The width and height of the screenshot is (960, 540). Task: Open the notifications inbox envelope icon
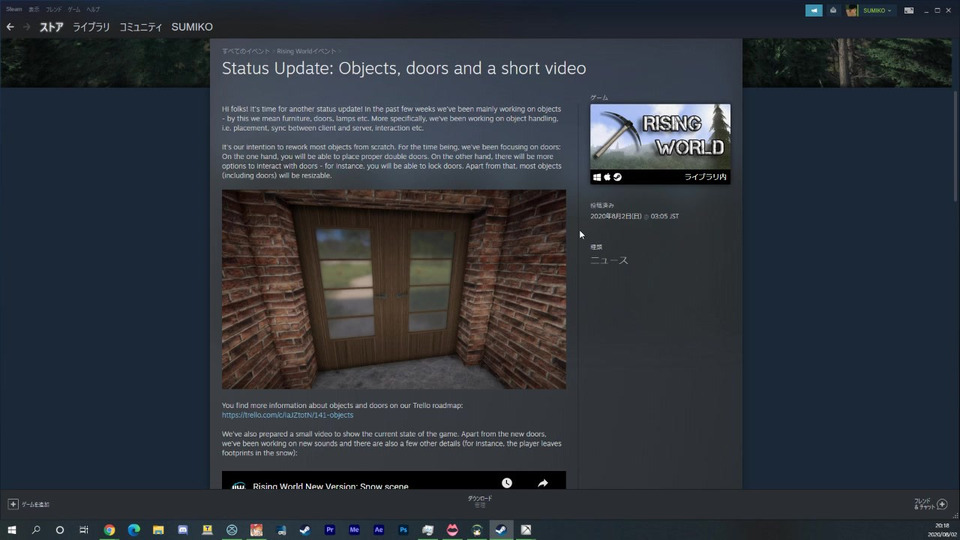tap(833, 10)
